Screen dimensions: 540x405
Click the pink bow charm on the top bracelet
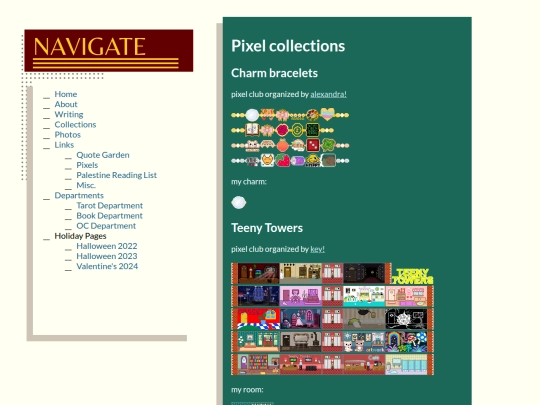point(282,115)
